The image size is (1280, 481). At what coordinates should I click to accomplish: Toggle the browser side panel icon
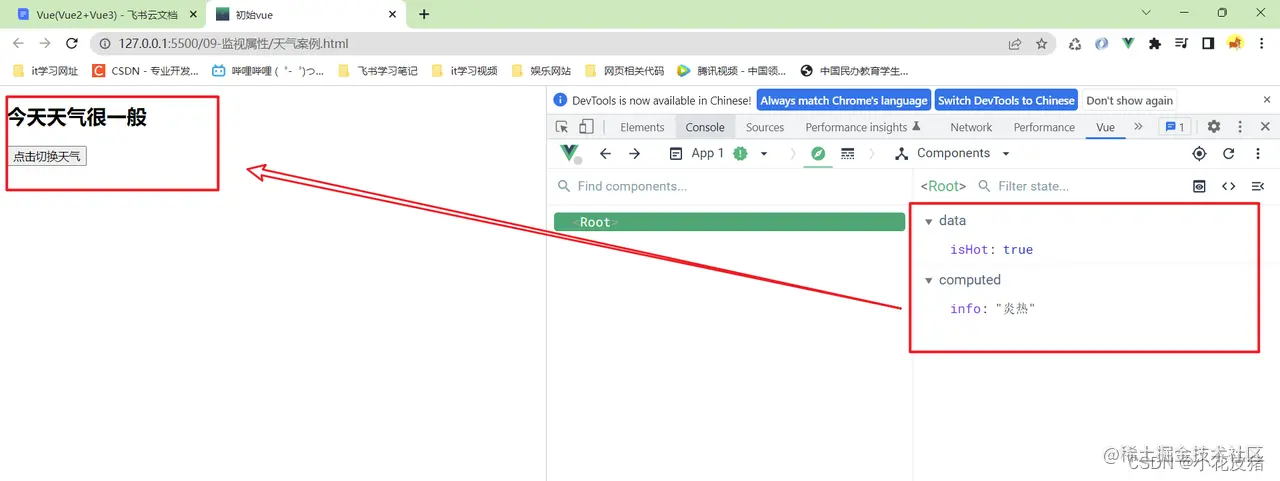[x=1208, y=44]
